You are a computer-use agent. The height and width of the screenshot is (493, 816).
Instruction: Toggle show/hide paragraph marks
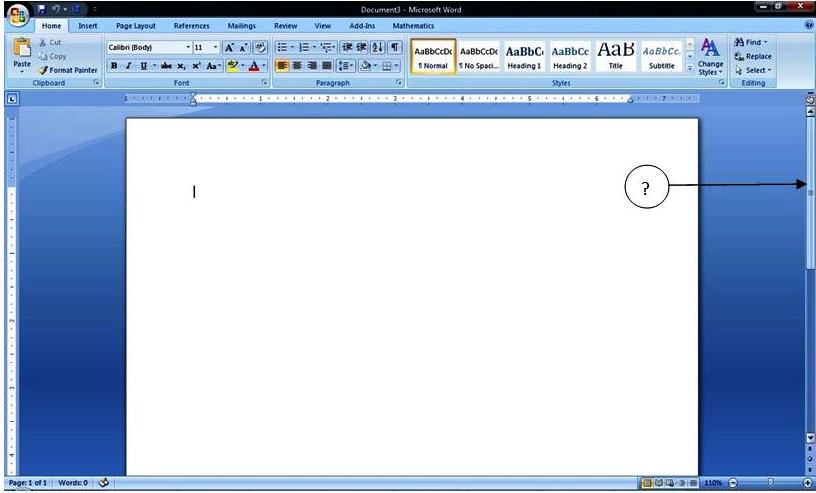pyautogui.click(x=395, y=48)
